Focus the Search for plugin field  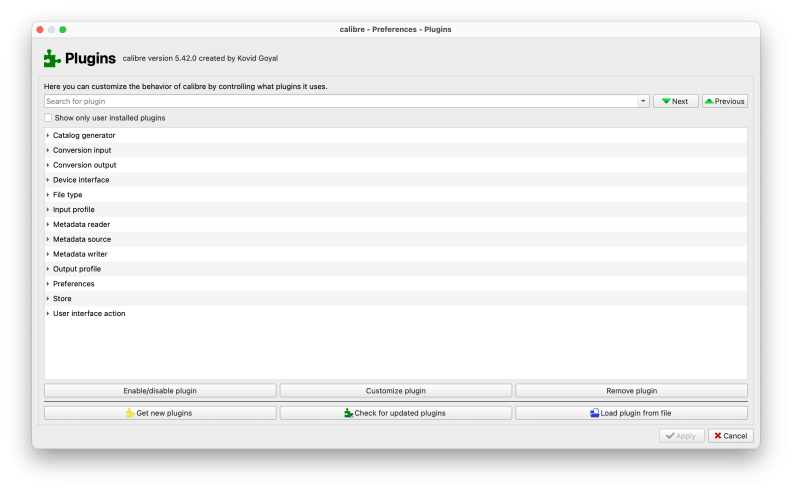tap(341, 101)
